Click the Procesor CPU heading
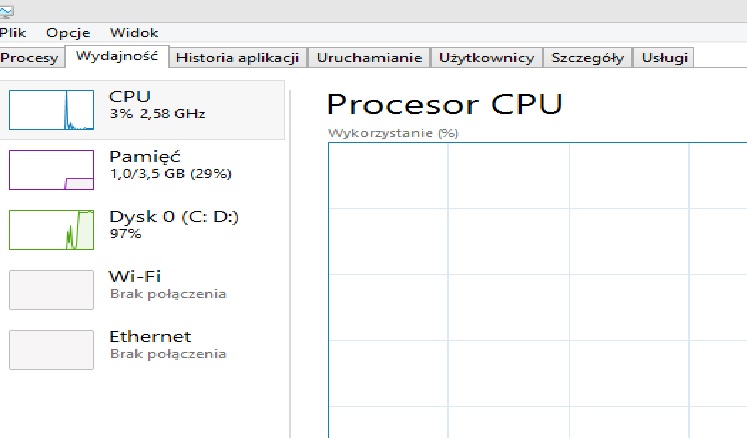Viewport: 747px width, 438px height. 444,103
